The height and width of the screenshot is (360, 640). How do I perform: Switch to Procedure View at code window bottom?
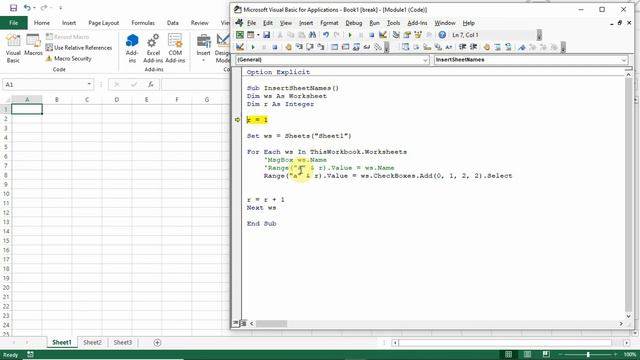(236, 323)
